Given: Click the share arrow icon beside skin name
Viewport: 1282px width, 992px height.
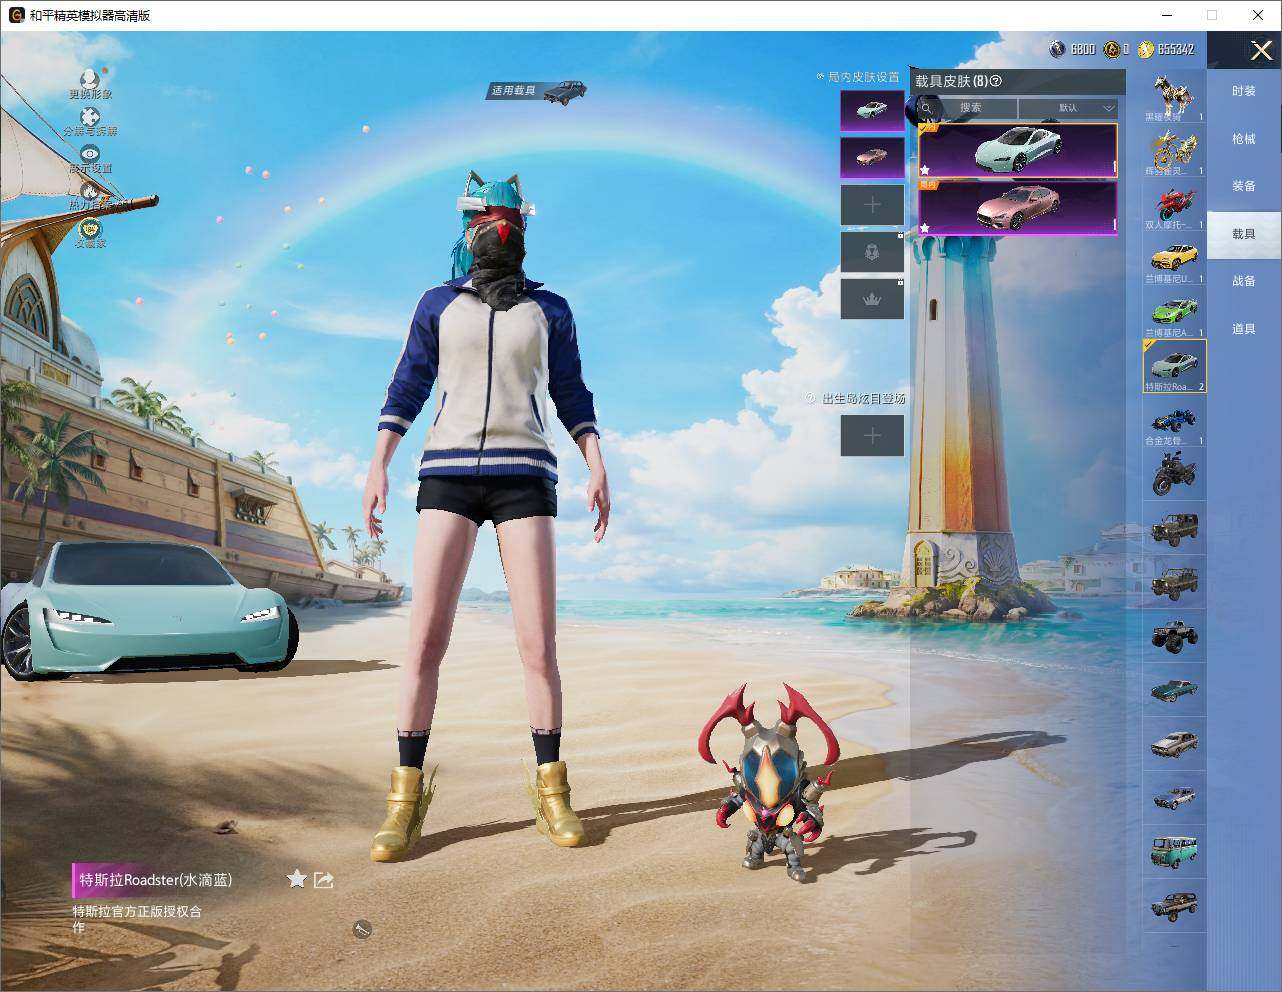Looking at the screenshot, I should [323, 880].
